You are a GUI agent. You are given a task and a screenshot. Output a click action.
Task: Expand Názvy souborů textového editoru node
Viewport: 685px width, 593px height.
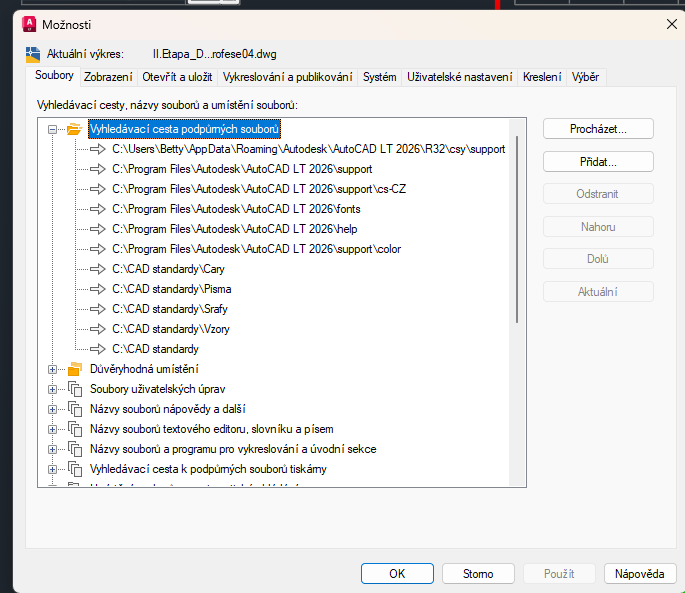click(53, 429)
